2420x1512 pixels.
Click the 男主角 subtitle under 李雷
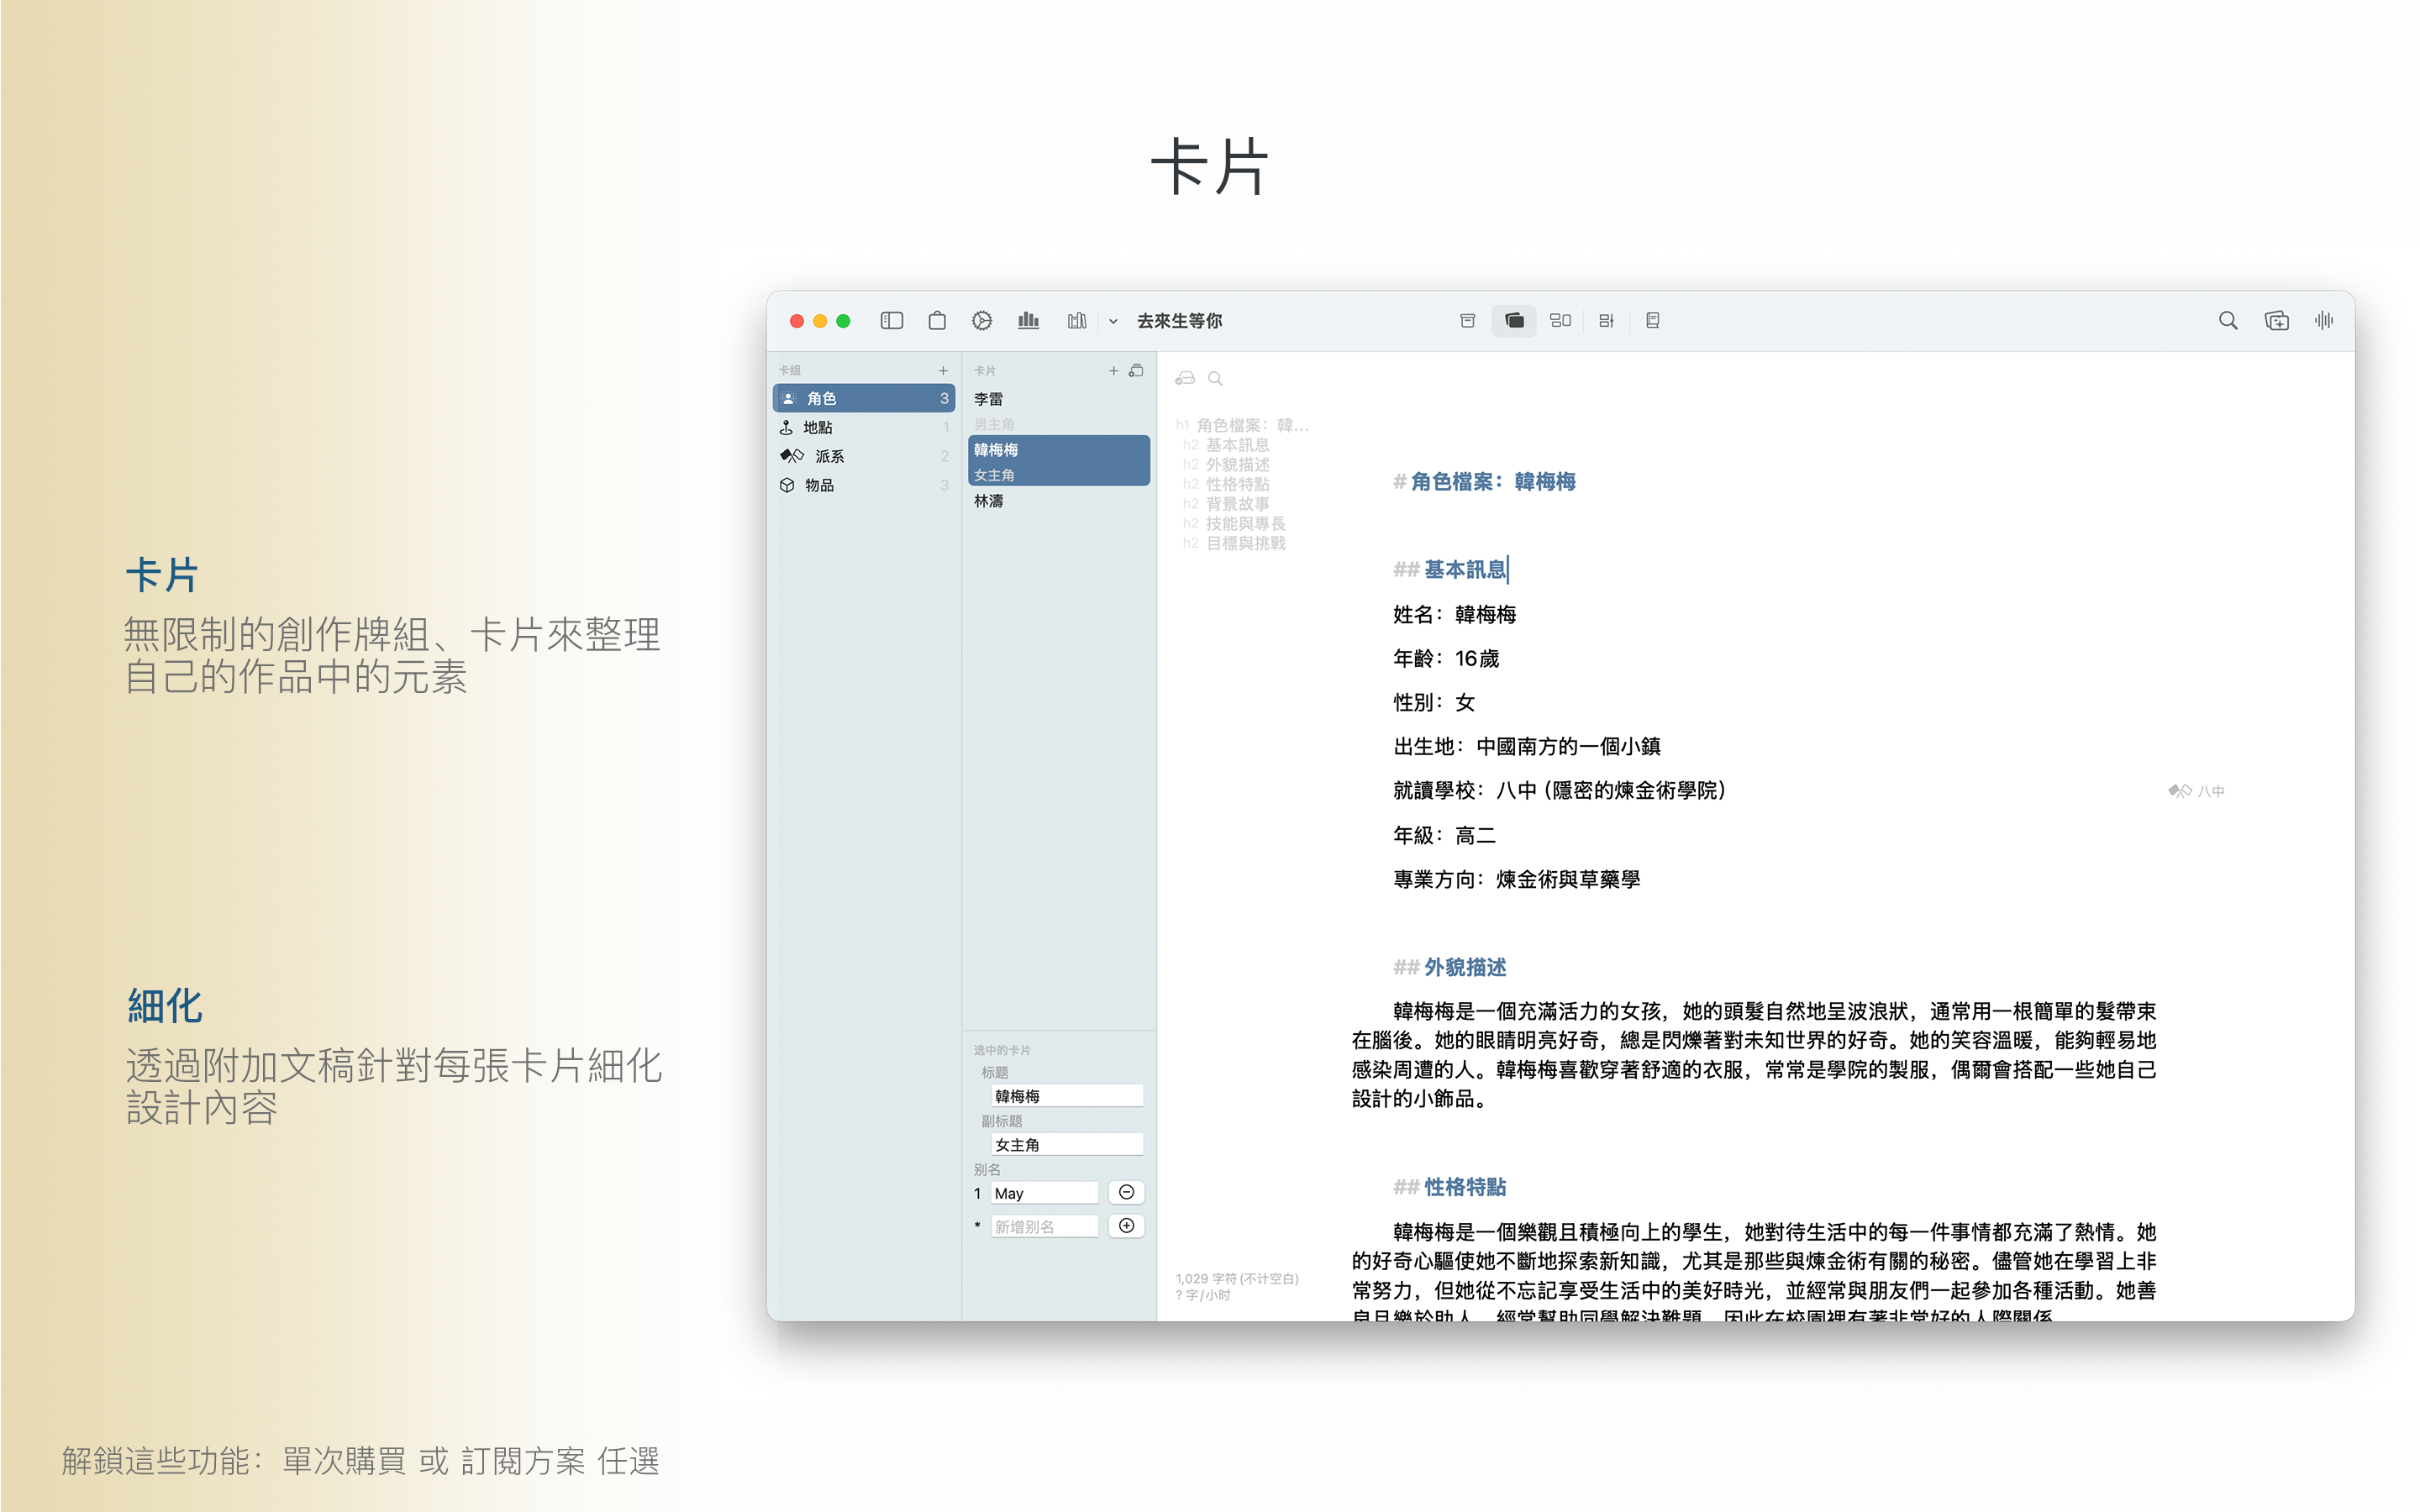click(994, 424)
